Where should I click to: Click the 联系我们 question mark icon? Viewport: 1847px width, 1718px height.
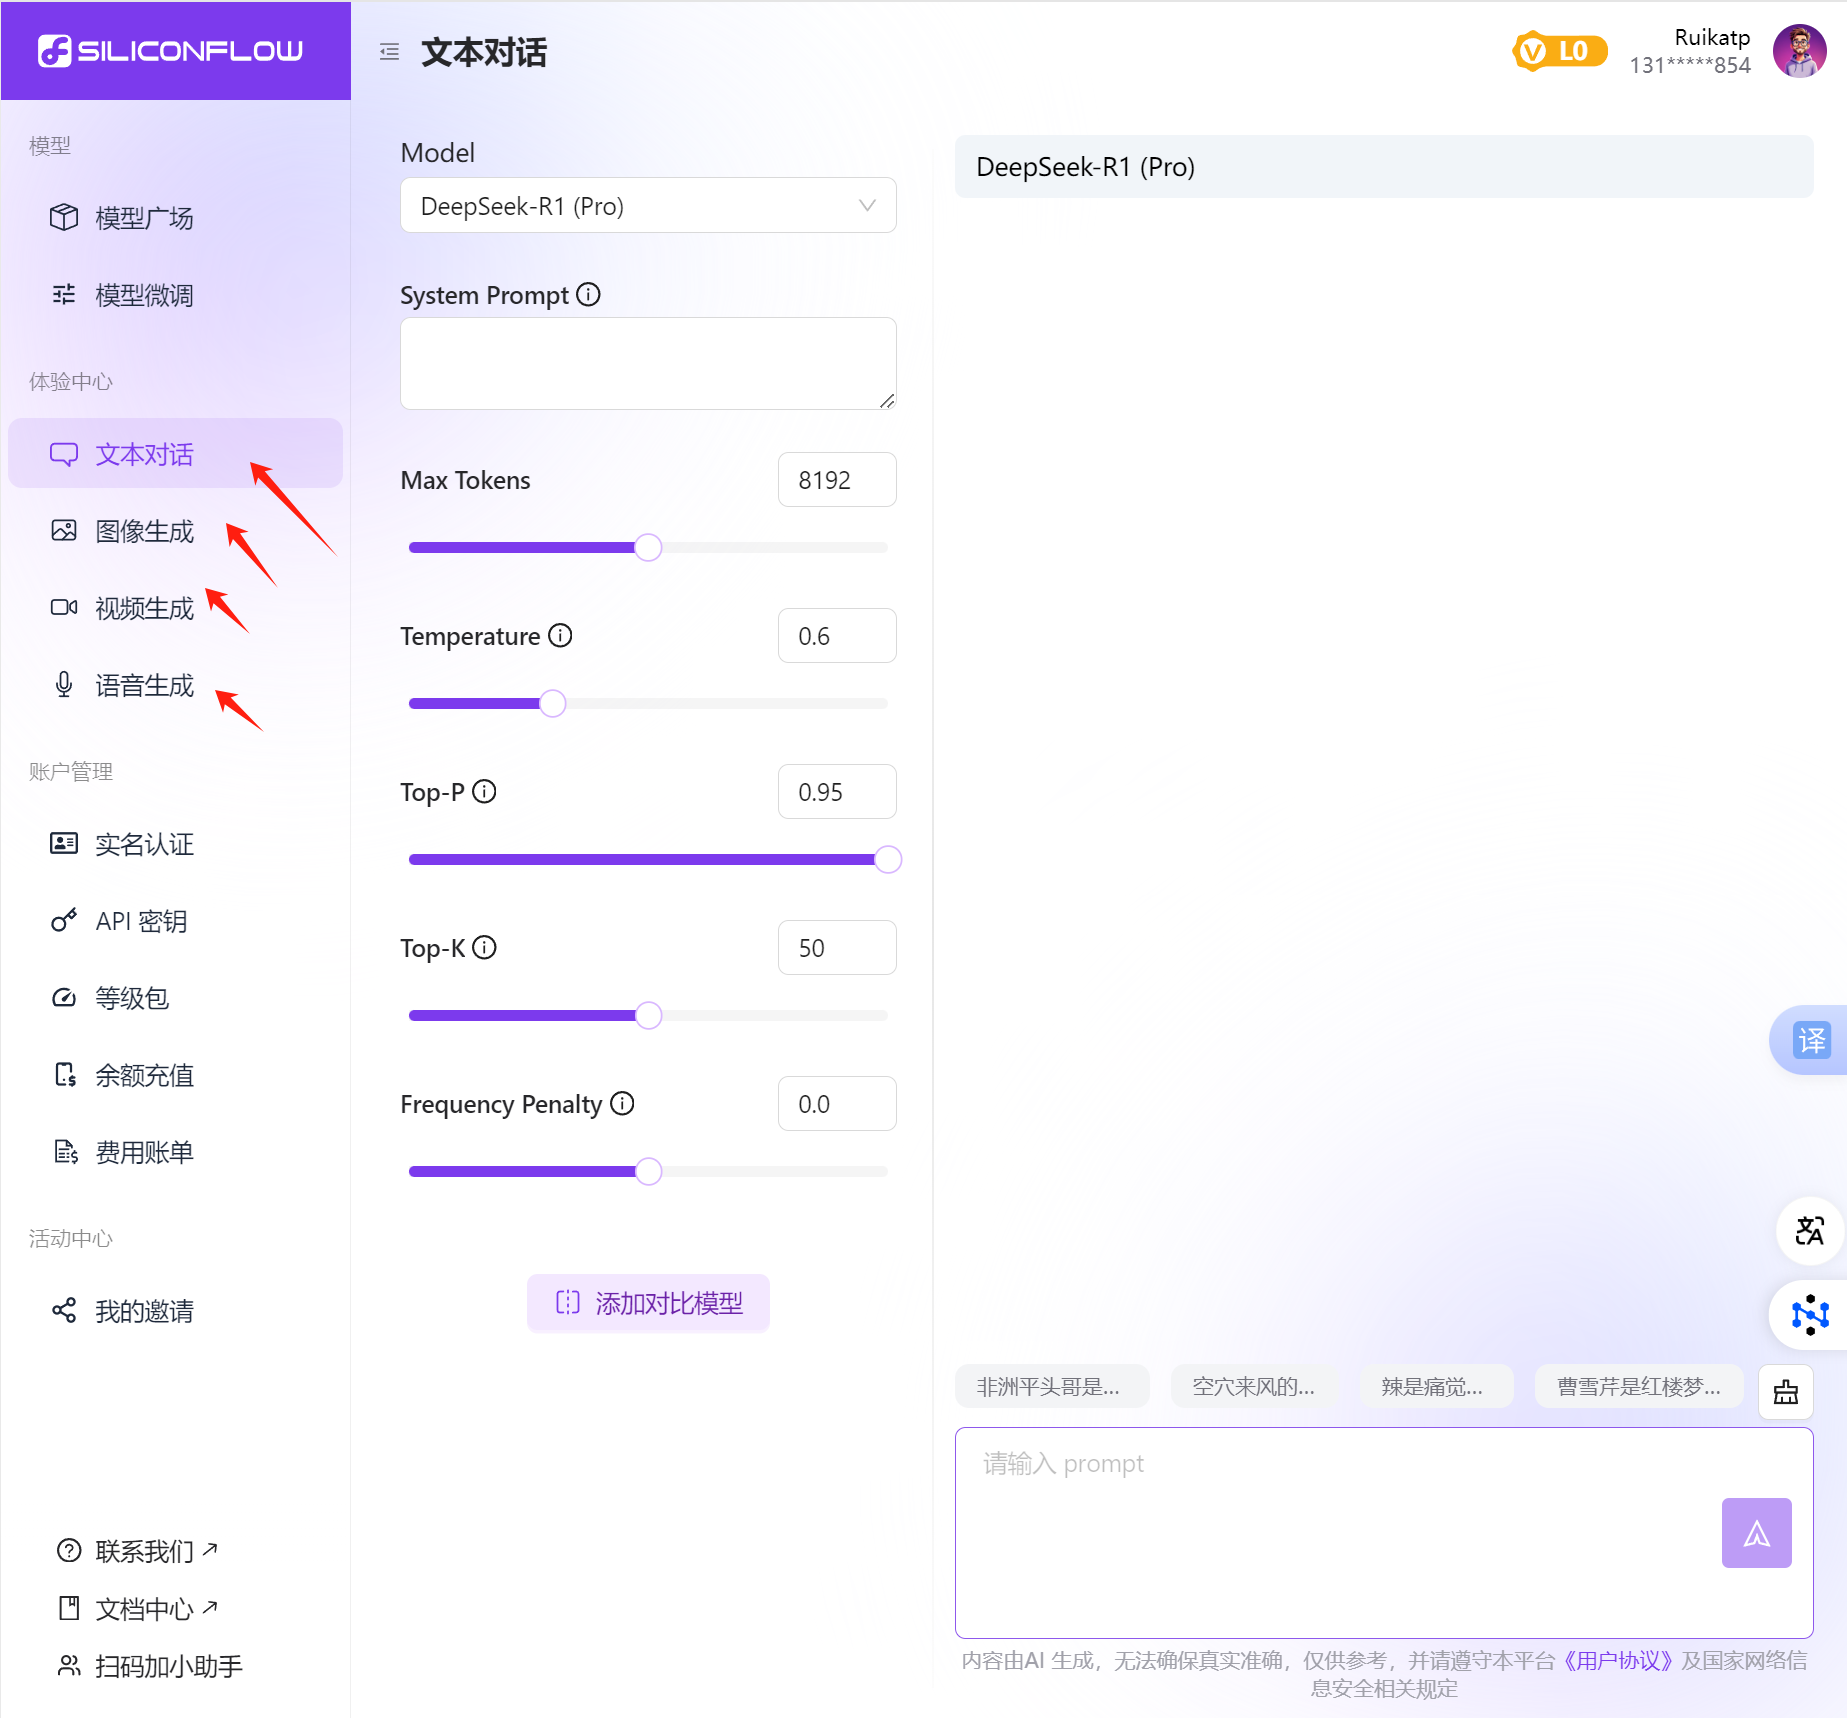click(69, 1551)
